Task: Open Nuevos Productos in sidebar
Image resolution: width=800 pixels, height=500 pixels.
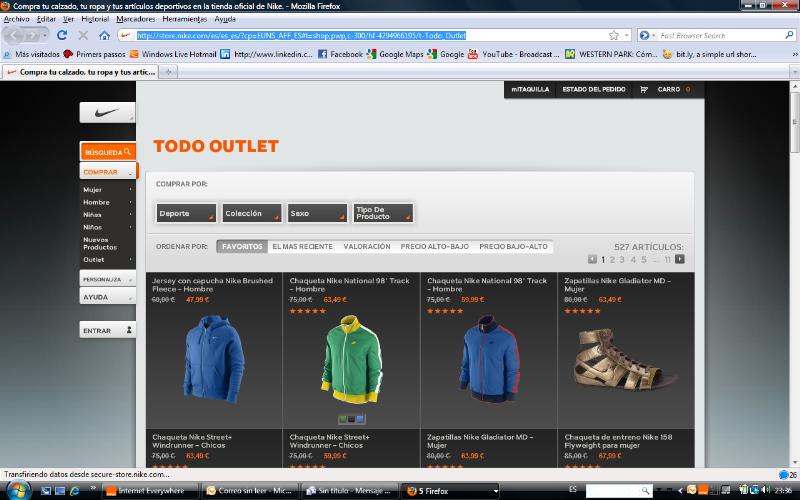Action: pyautogui.click(x=101, y=243)
